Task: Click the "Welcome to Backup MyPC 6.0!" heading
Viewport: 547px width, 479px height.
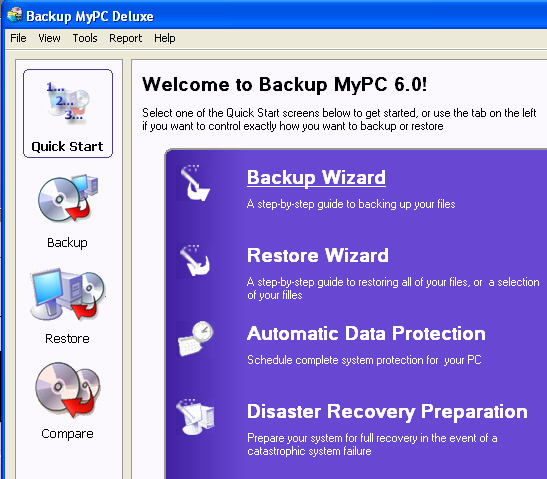Action: 284,85
